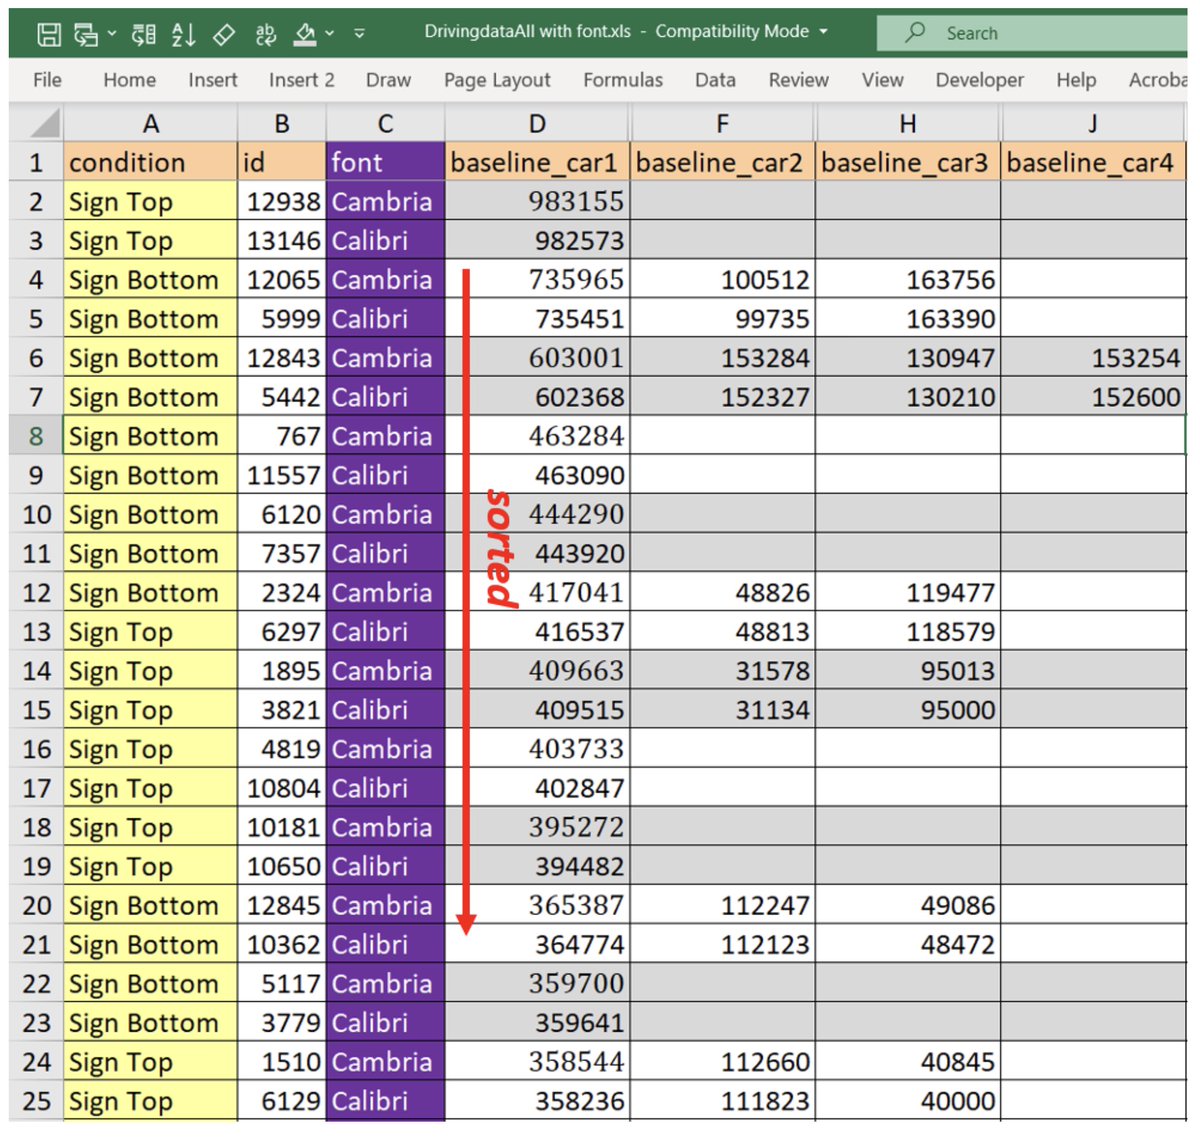Open the Compatibility Mode dropdown arrow
Screen dimensions: 1200x1141
point(822,31)
